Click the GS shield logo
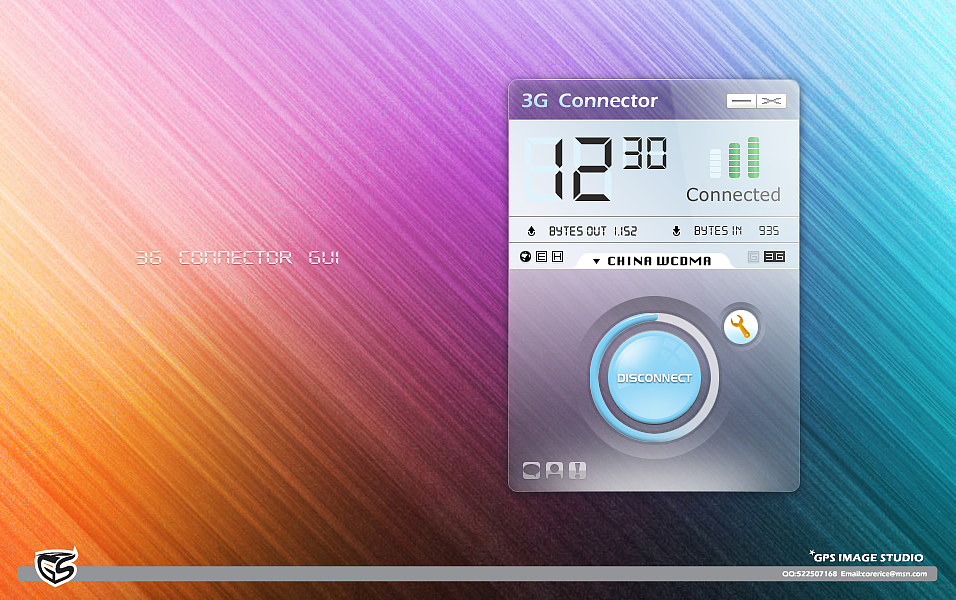 (56, 566)
